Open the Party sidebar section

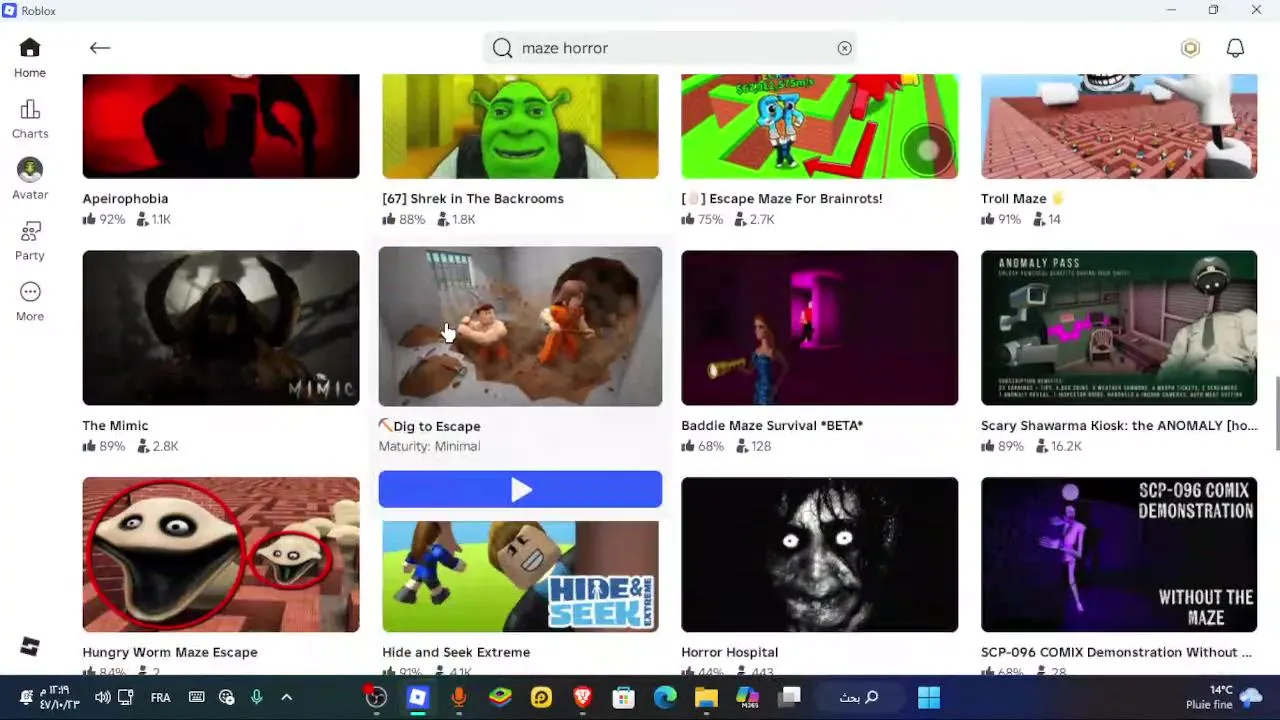30,241
